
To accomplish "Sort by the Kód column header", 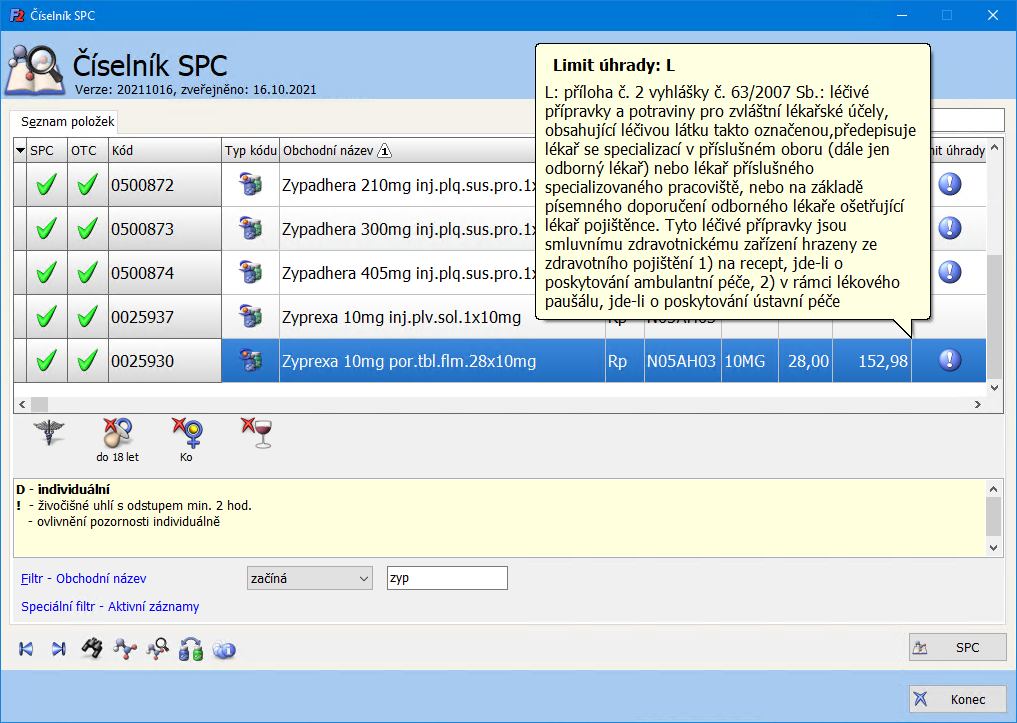I will pyautogui.click(x=165, y=150).
